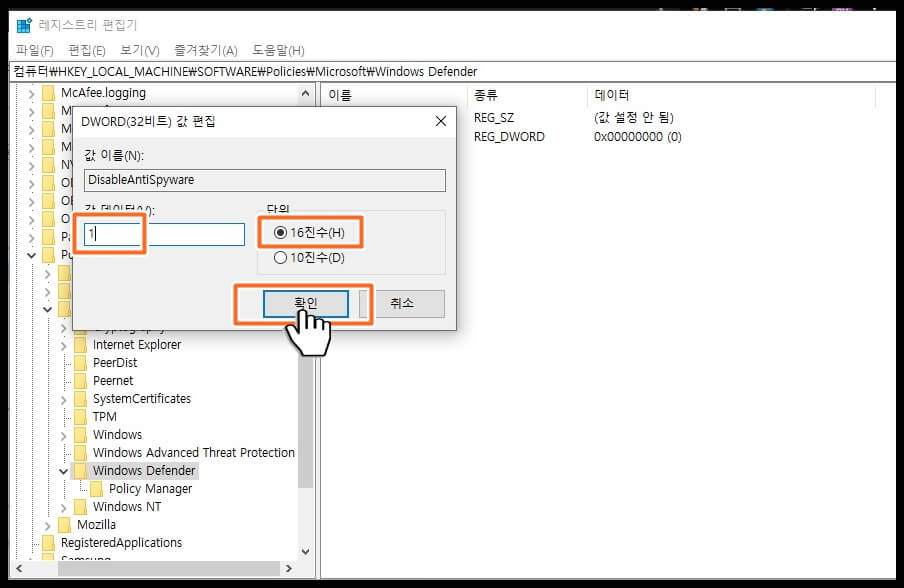Viewport: 904px width, 588px height.
Task: Select the Internet Explorer key
Action: point(137,345)
